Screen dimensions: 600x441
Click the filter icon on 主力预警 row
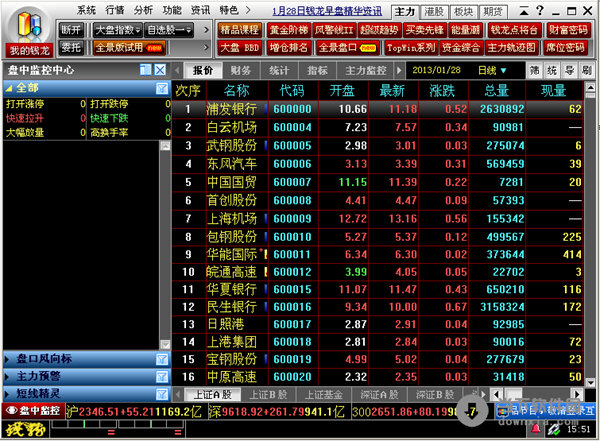[162, 377]
